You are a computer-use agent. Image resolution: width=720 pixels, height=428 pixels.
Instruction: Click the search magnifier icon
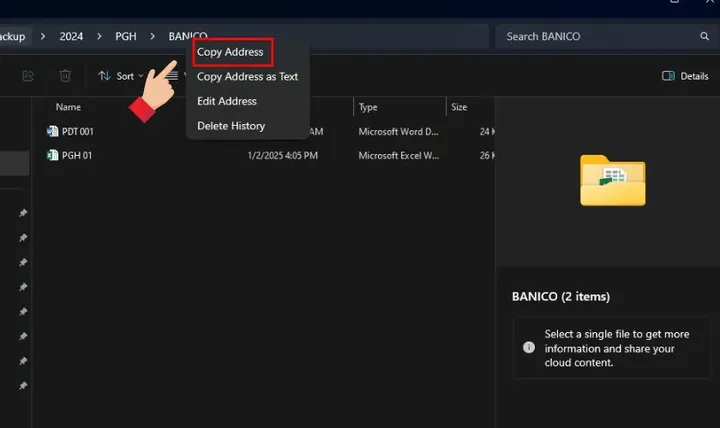(704, 36)
